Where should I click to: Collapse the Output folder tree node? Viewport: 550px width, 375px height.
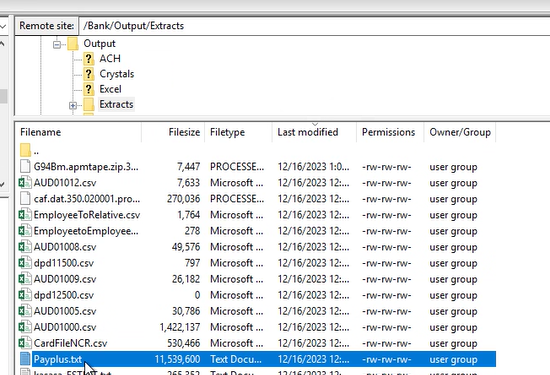point(57,45)
